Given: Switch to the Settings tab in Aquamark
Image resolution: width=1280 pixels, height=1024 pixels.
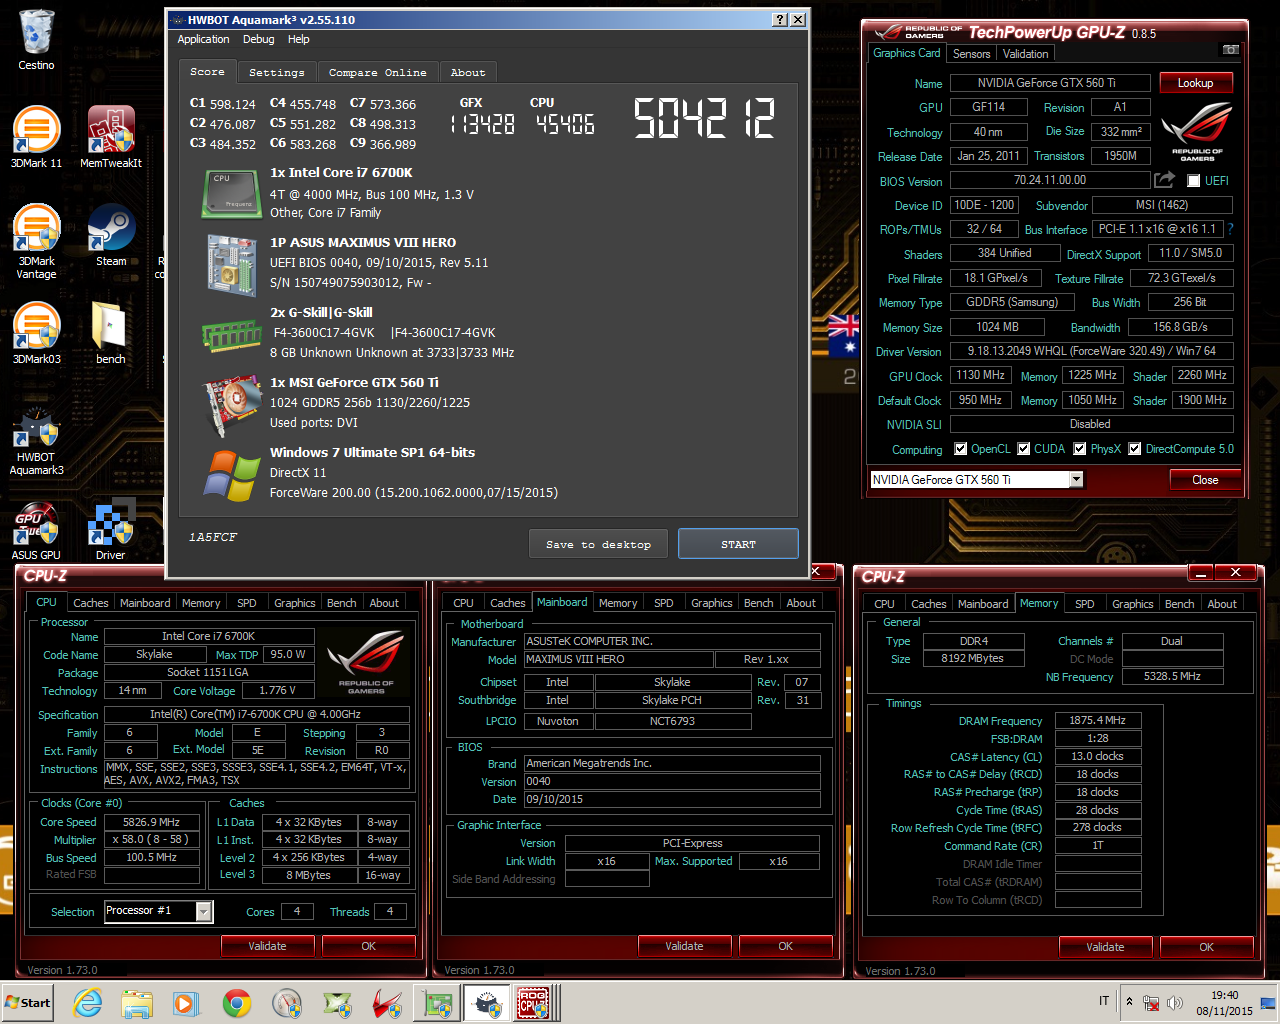Looking at the screenshot, I should [276, 72].
